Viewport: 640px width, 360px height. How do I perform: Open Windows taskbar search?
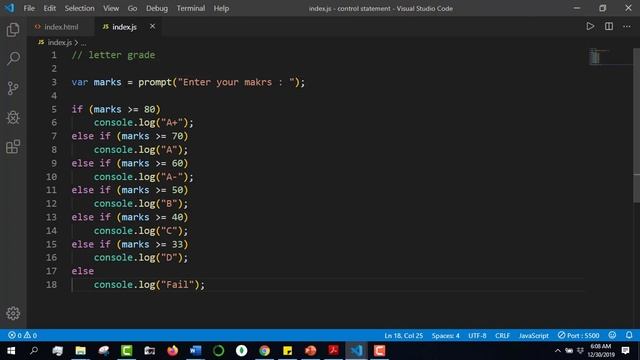(x=34, y=351)
